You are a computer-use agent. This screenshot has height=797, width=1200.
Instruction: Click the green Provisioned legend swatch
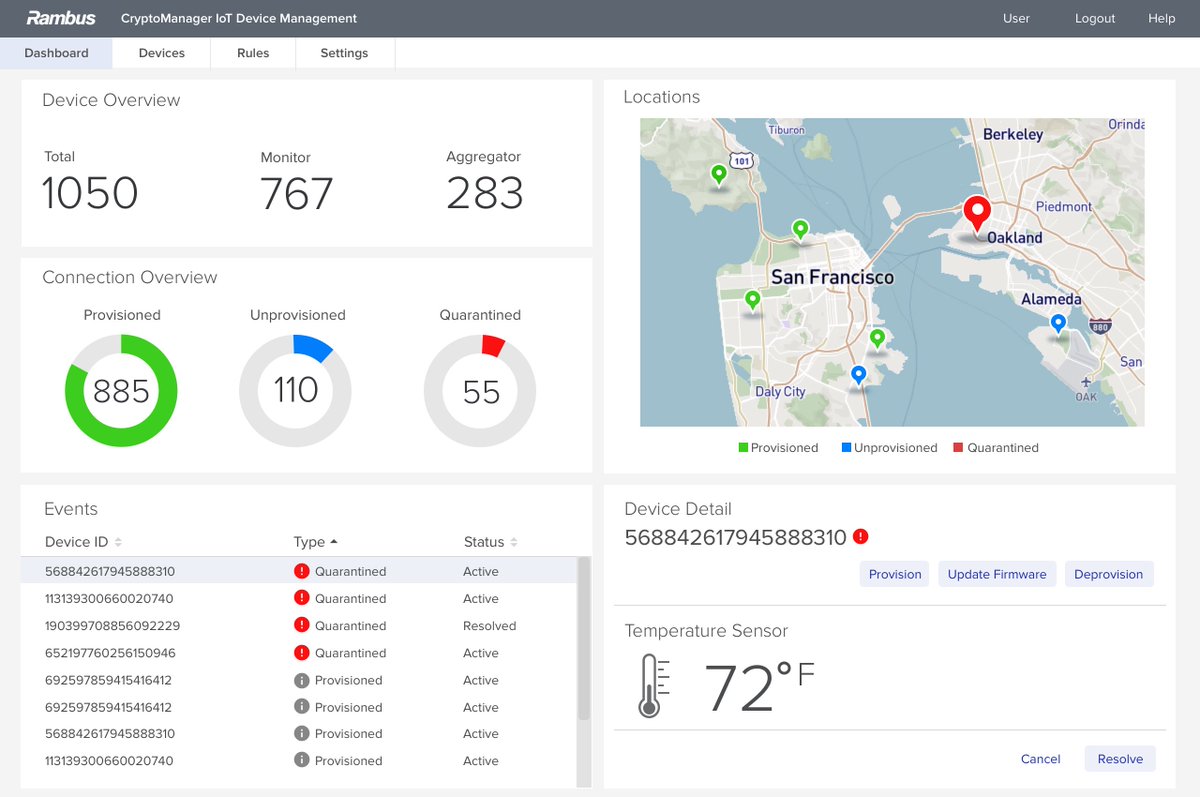743,448
